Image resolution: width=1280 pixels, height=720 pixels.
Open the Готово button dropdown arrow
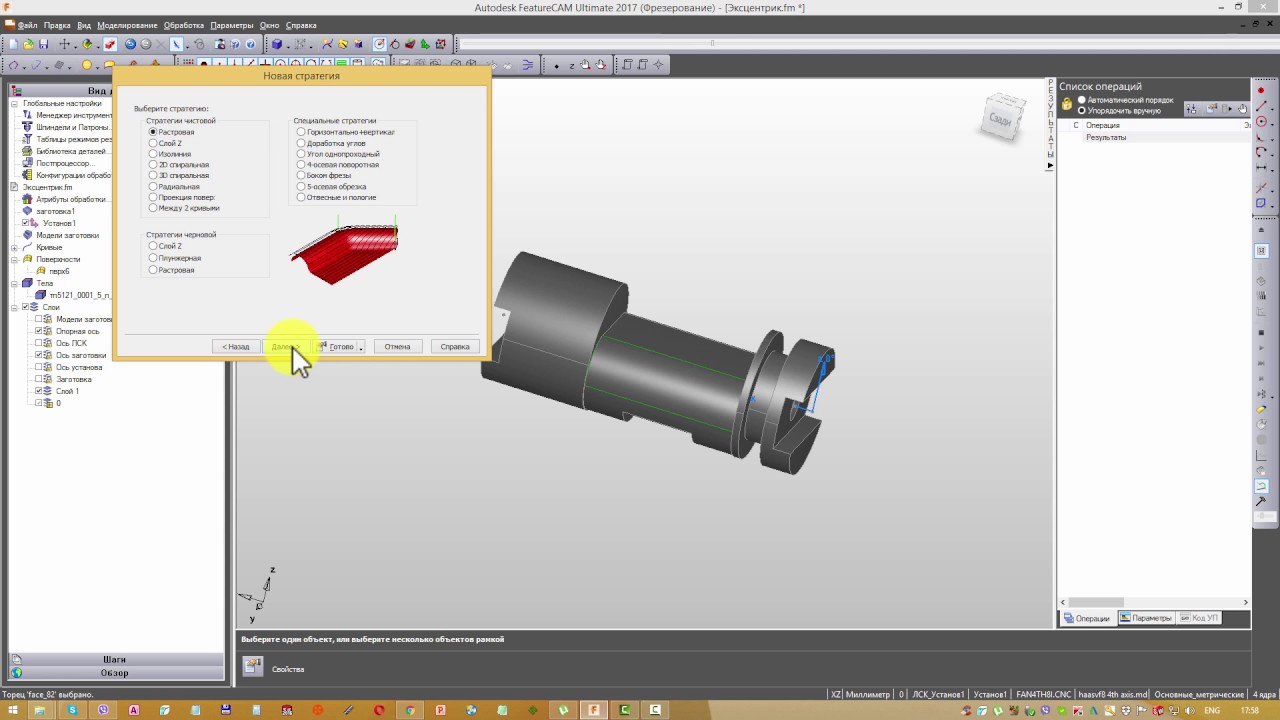point(361,347)
